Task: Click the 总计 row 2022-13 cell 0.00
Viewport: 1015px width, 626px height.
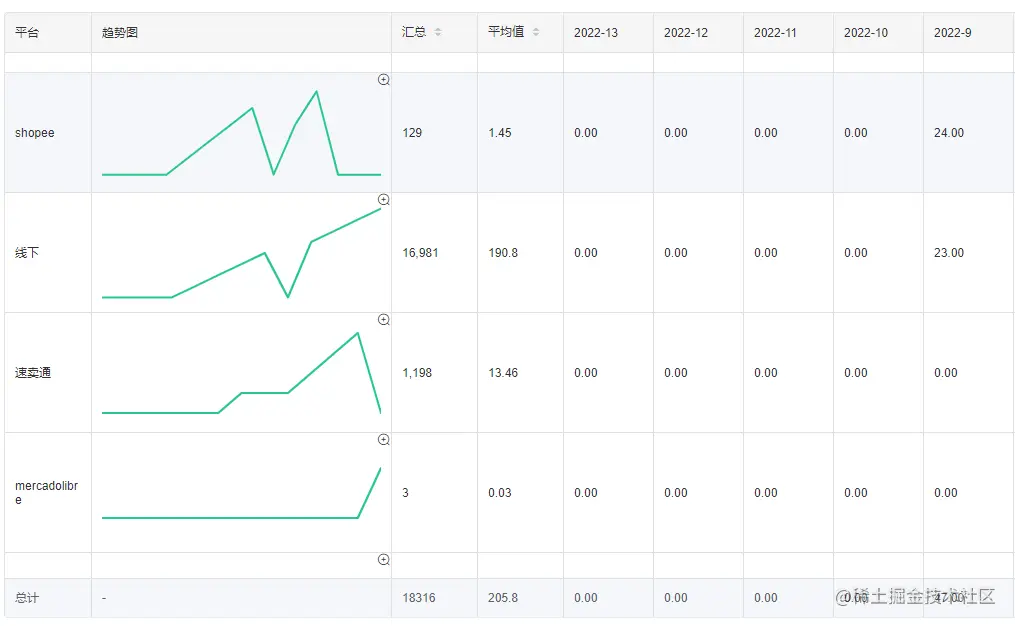Action: [x=586, y=598]
